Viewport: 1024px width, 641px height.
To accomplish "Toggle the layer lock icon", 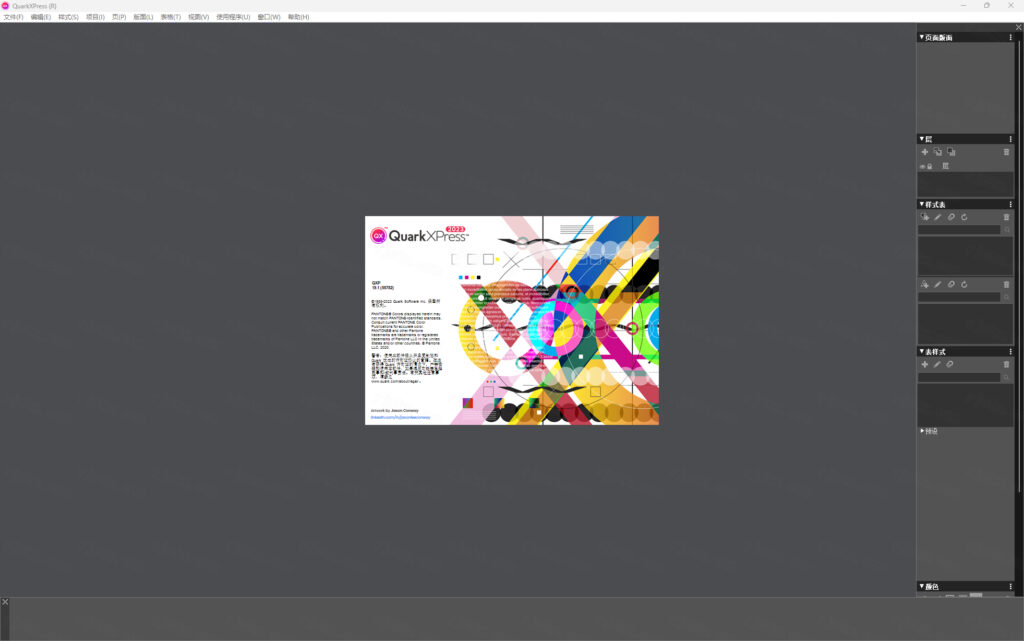I will point(930,167).
